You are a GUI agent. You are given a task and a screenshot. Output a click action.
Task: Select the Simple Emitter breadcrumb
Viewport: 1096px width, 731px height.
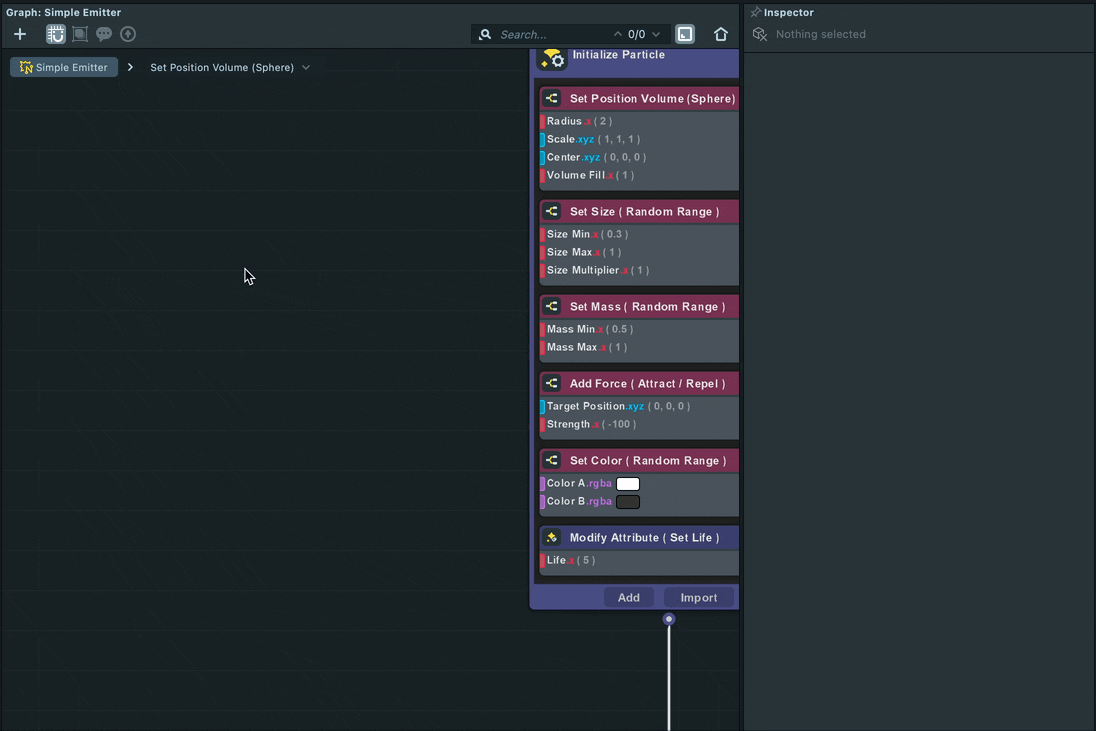(64, 68)
